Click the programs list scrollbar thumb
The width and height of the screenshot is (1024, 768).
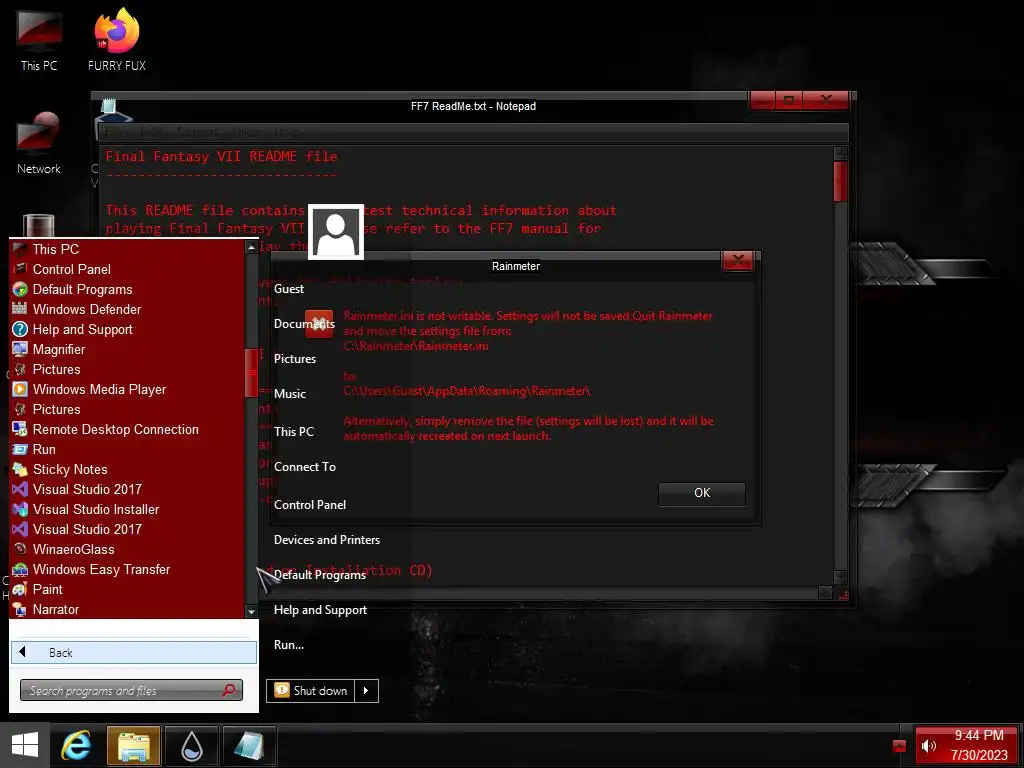(x=251, y=373)
